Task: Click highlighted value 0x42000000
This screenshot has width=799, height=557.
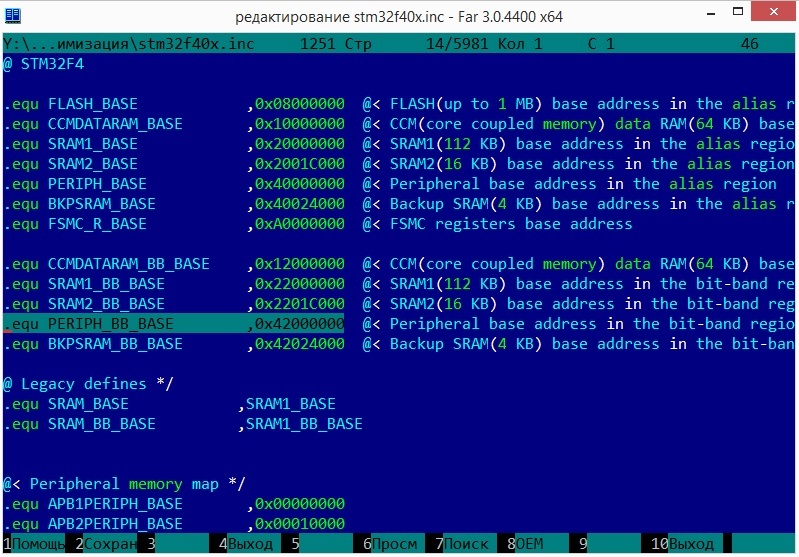Action: pos(300,324)
